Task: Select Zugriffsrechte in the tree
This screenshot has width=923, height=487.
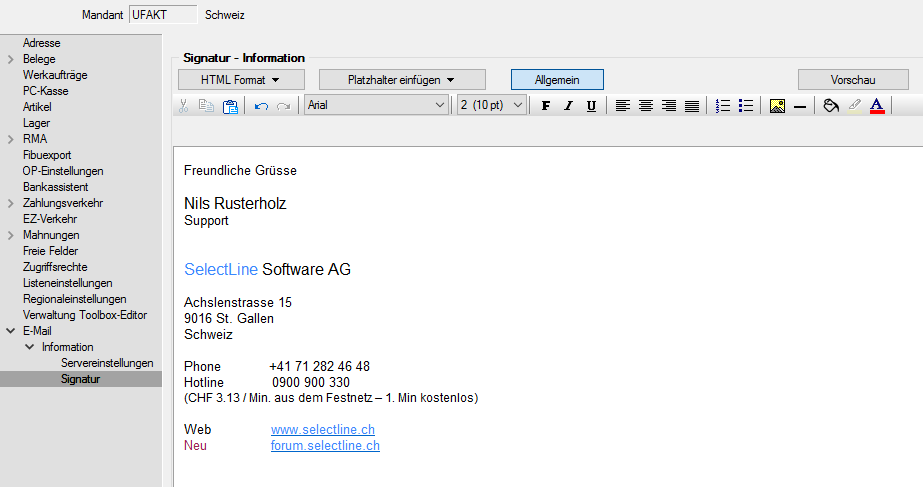Action: click(x=55, y=267)
